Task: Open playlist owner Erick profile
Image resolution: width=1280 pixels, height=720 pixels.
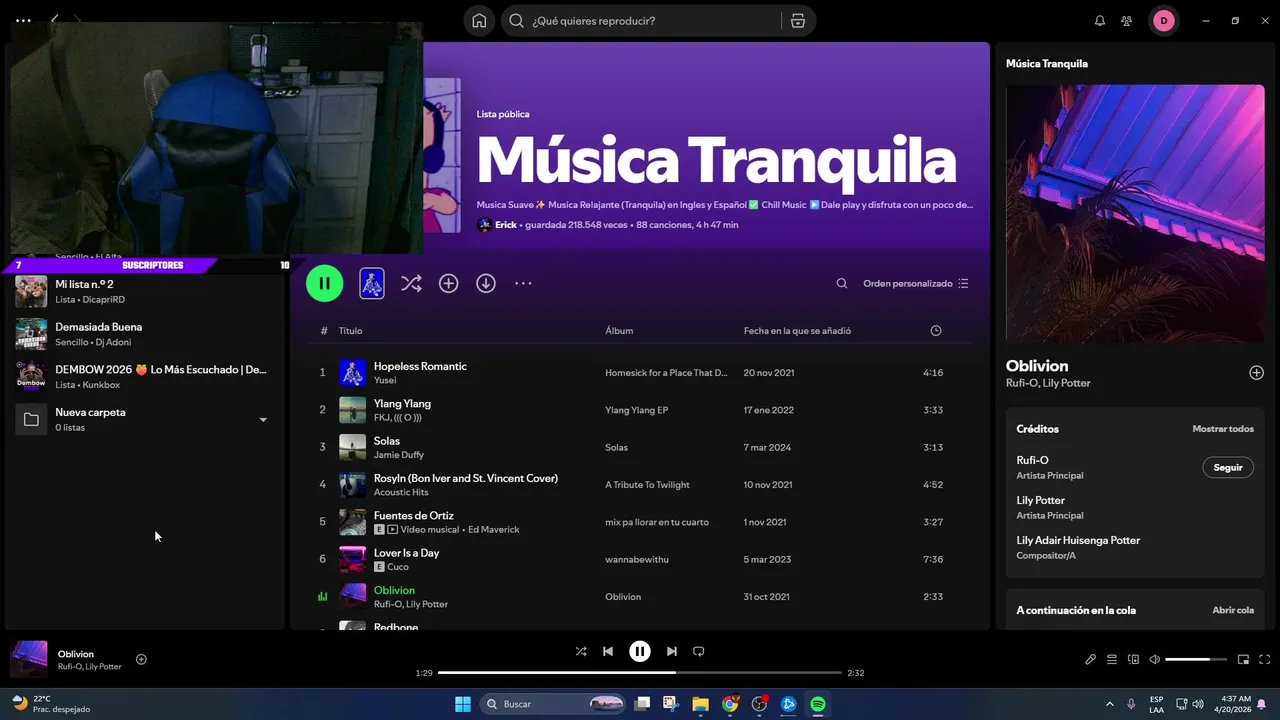Action: pyautogui.click(x=506, y=225)
